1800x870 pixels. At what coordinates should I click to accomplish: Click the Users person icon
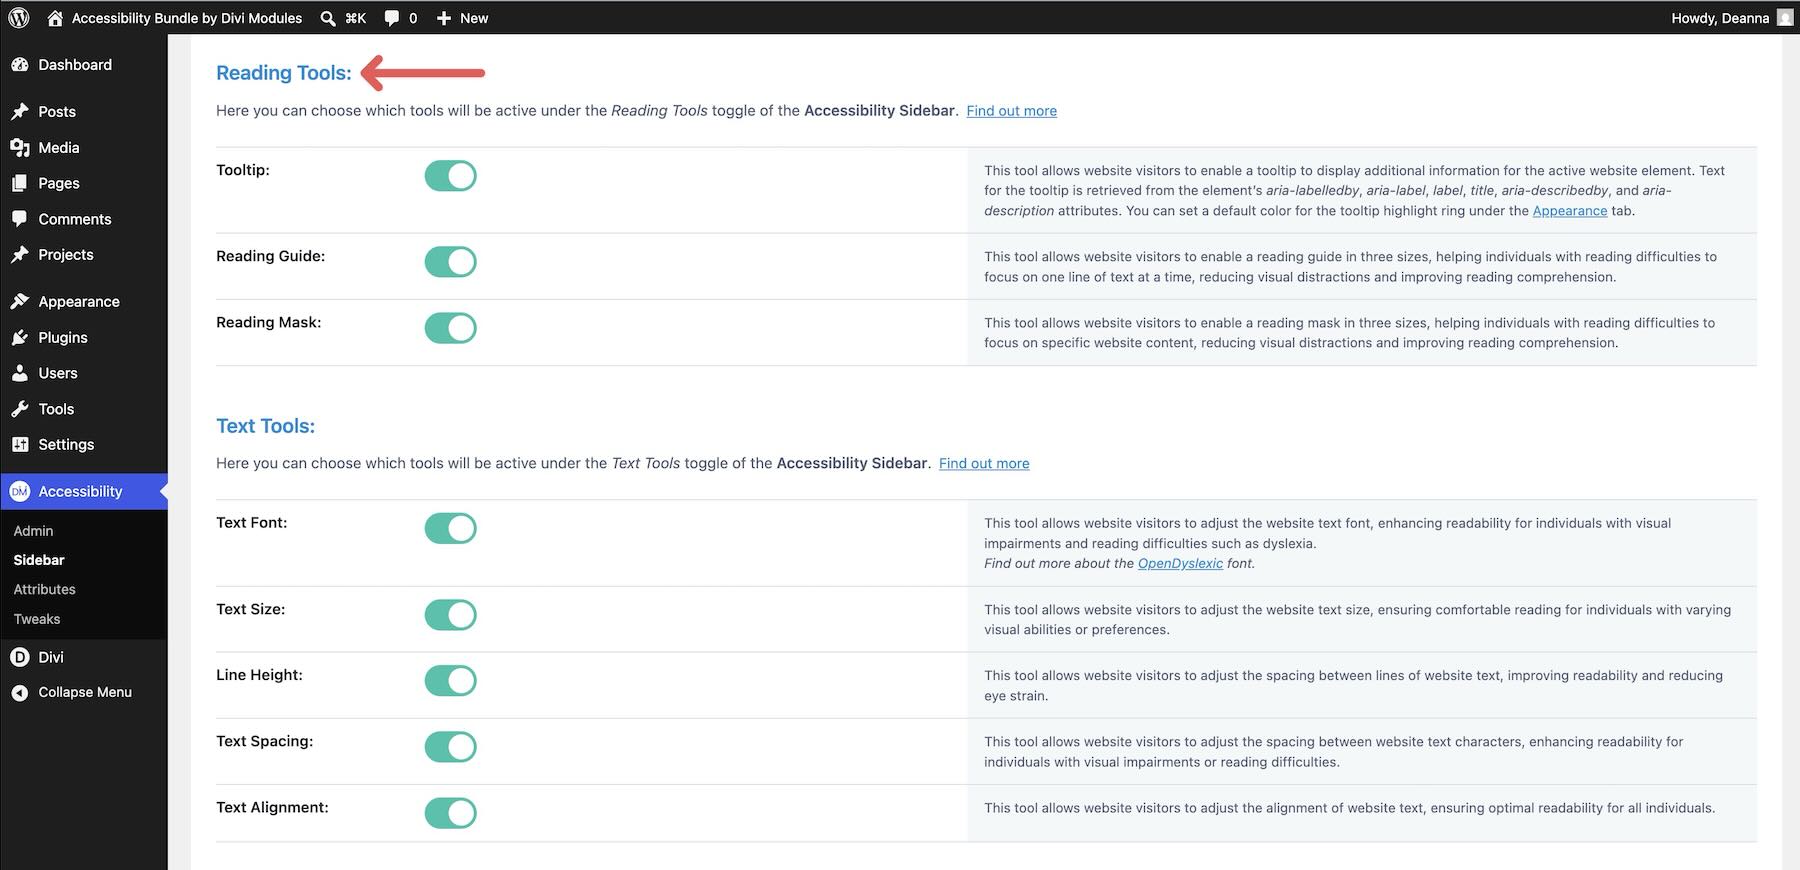click(x=20, y=373)
